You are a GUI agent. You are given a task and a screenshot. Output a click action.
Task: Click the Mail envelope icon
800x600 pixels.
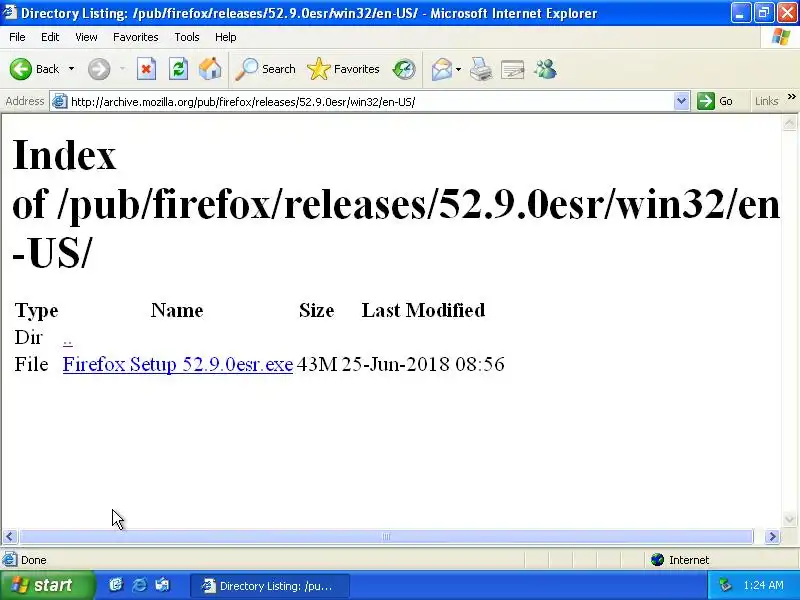[x=441, y=69]
